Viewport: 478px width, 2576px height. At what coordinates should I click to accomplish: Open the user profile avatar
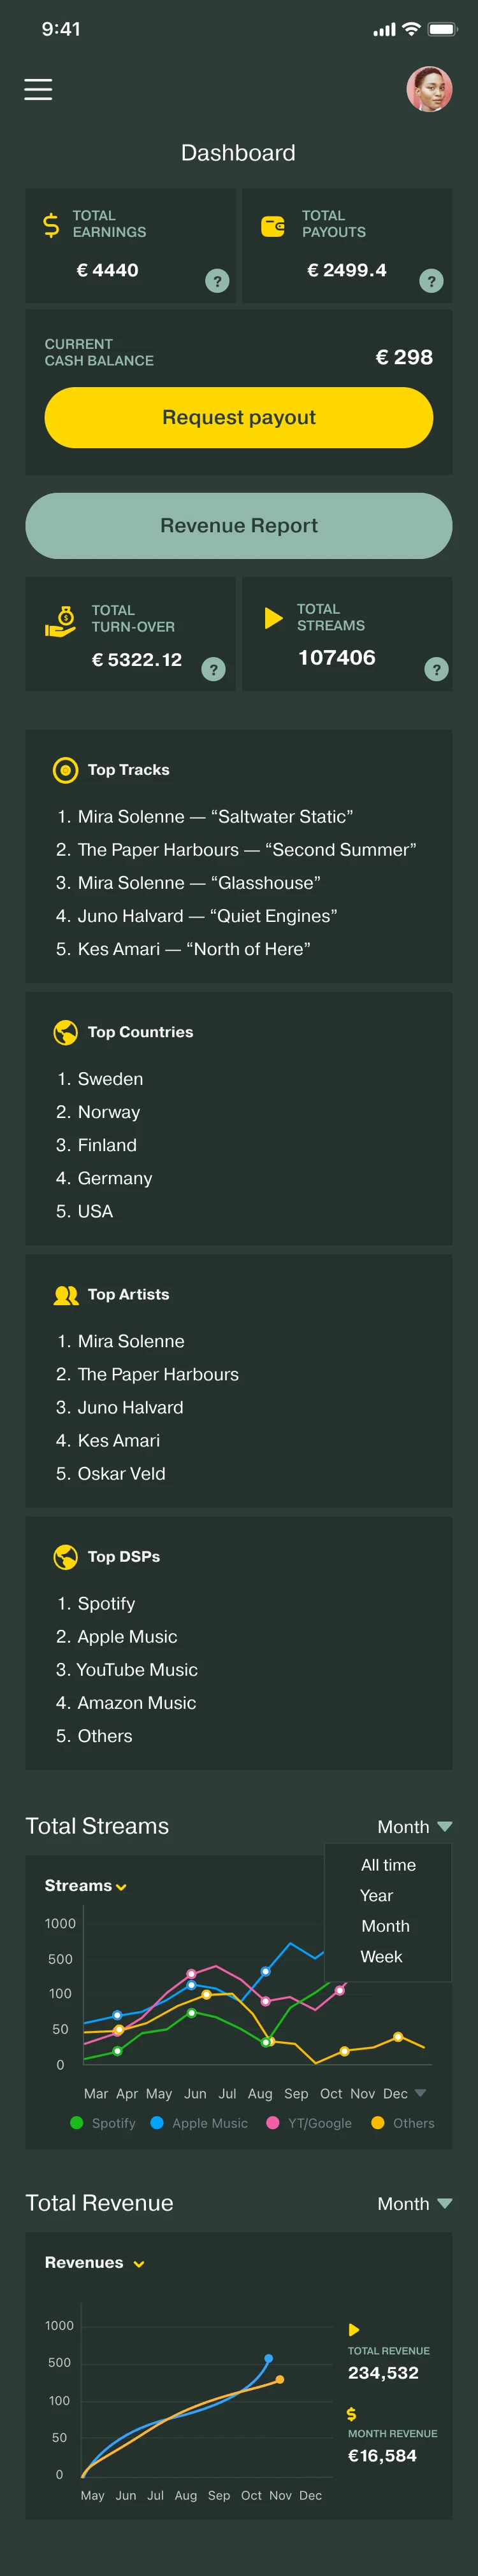429,89
